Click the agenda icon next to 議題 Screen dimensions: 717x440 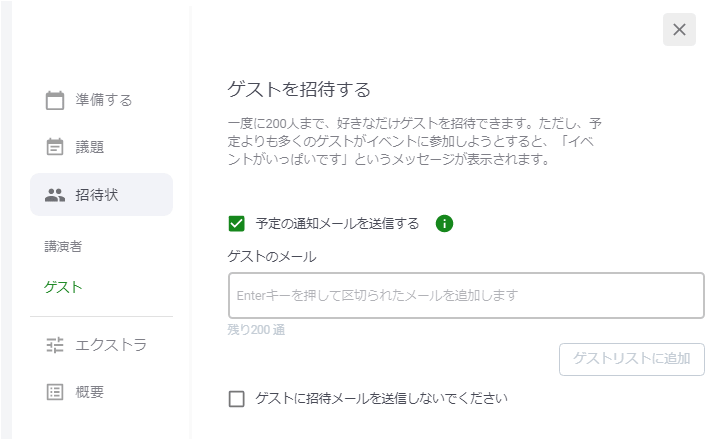point(55,147)
